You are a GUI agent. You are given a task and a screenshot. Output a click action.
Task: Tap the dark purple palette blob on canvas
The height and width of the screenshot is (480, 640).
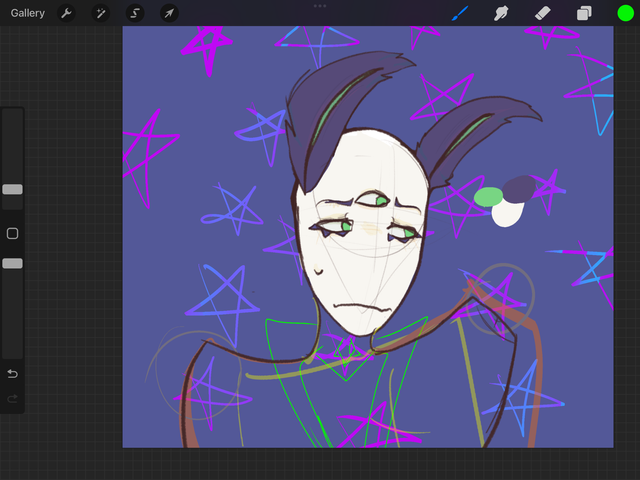(519, 189)
